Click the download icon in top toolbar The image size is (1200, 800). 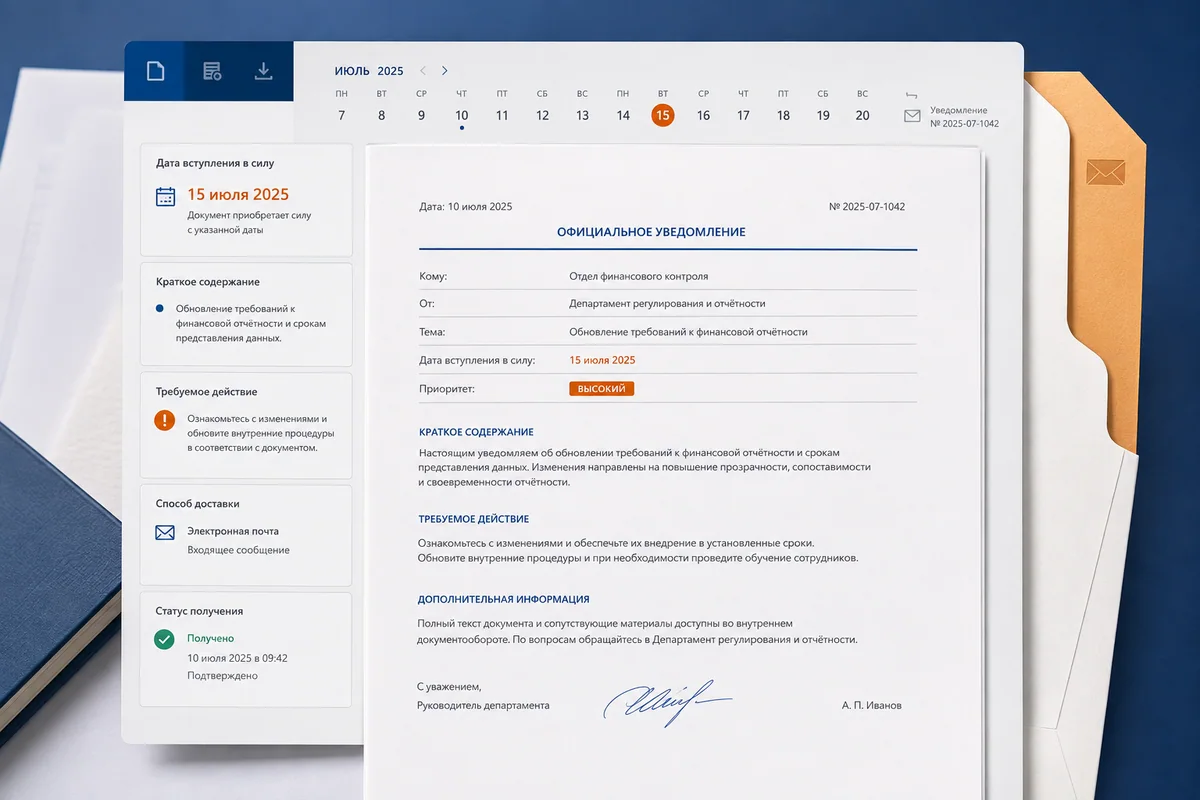[263, 71]
